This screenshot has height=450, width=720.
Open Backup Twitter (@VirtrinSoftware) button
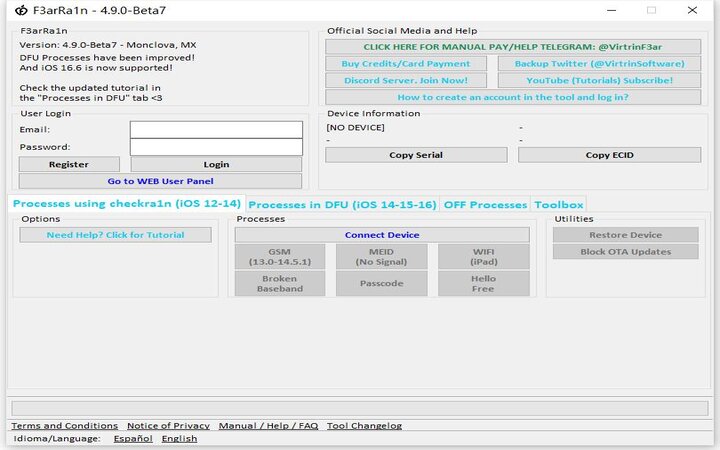[x=599, y=64]
